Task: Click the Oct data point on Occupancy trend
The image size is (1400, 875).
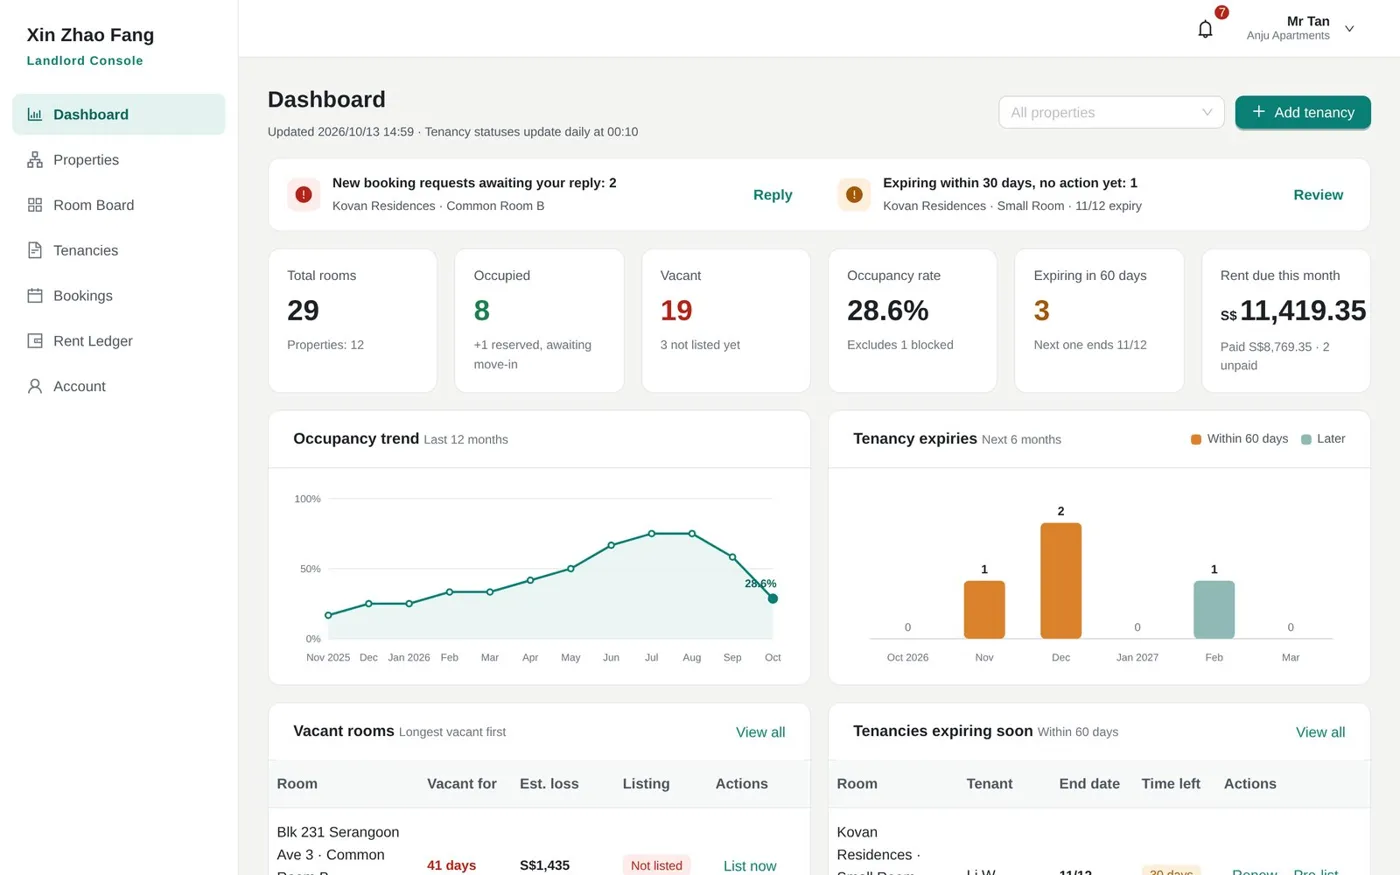Action: (773, 598)
